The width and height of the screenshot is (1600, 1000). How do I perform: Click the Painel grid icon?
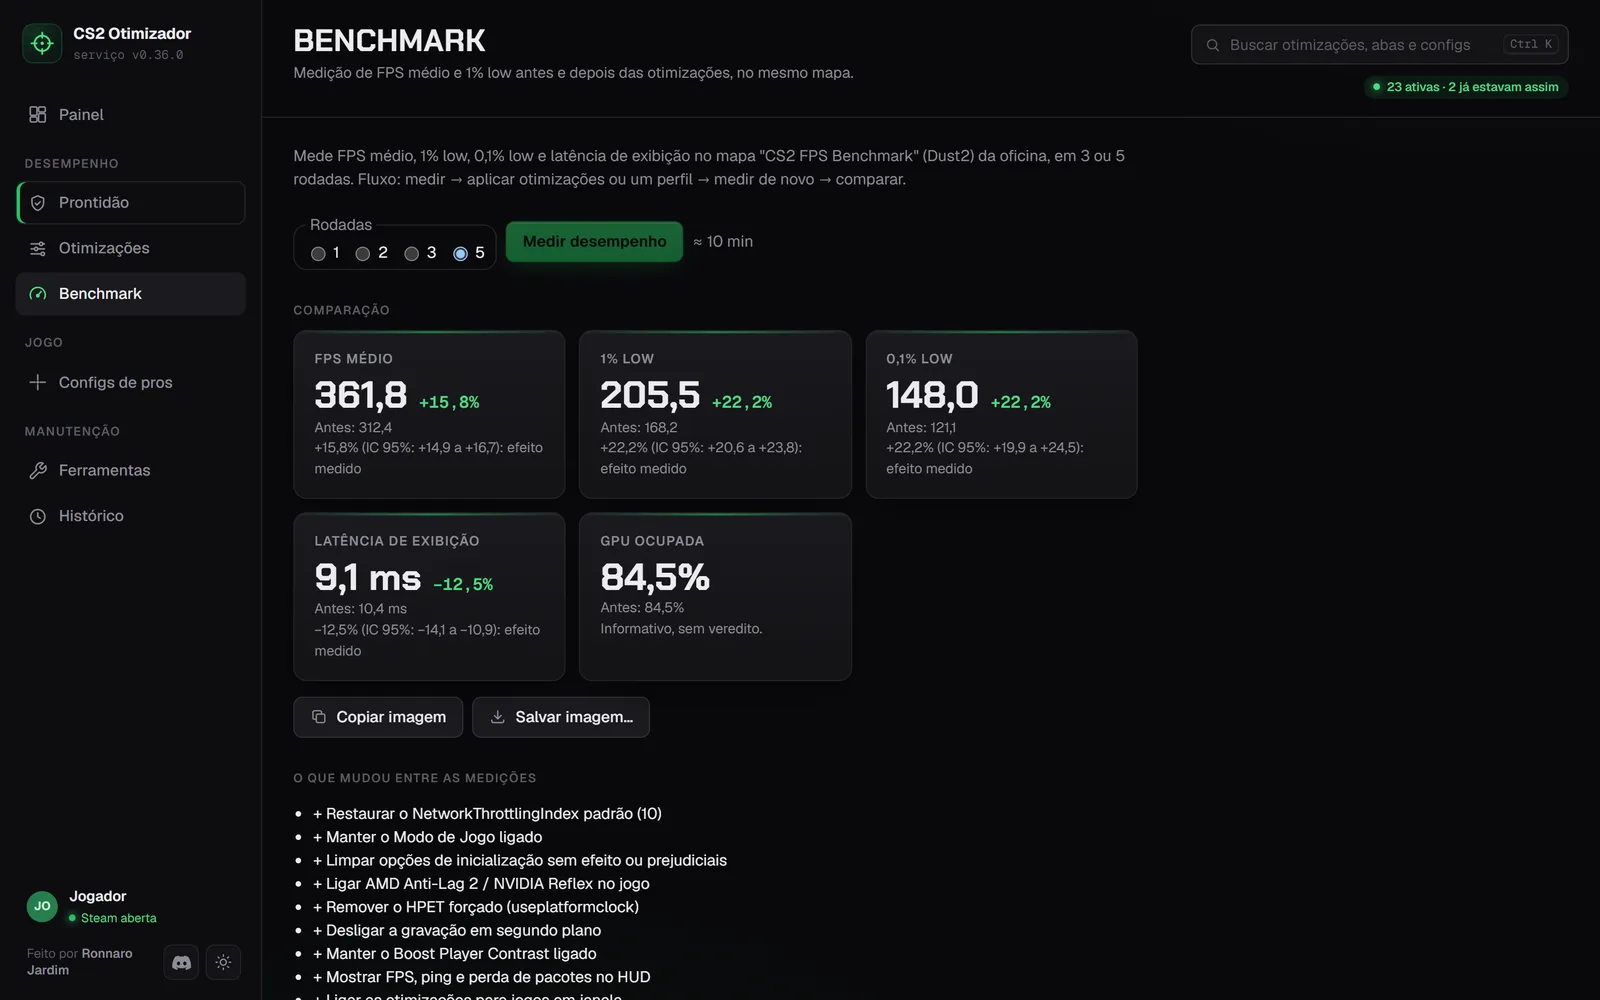[x=38, y=115]
